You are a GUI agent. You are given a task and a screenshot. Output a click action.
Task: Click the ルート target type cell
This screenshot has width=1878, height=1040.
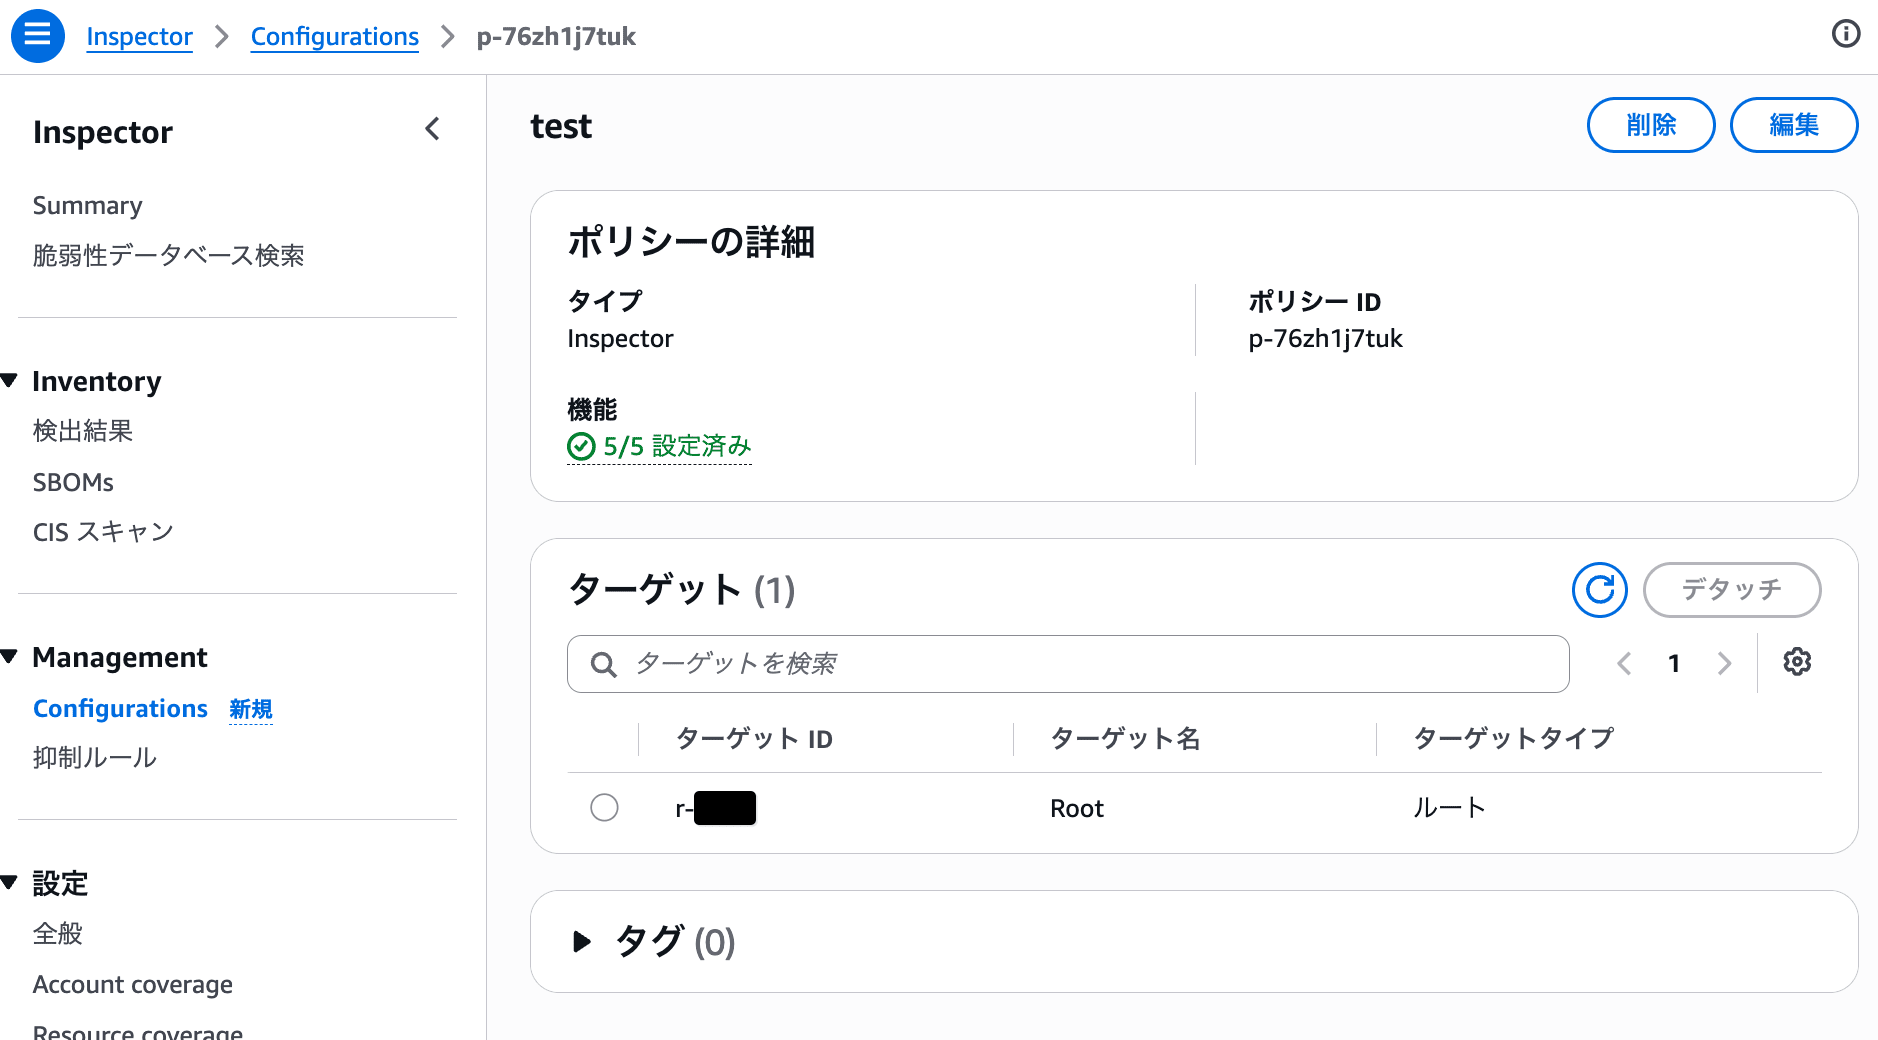point(1449,808)
